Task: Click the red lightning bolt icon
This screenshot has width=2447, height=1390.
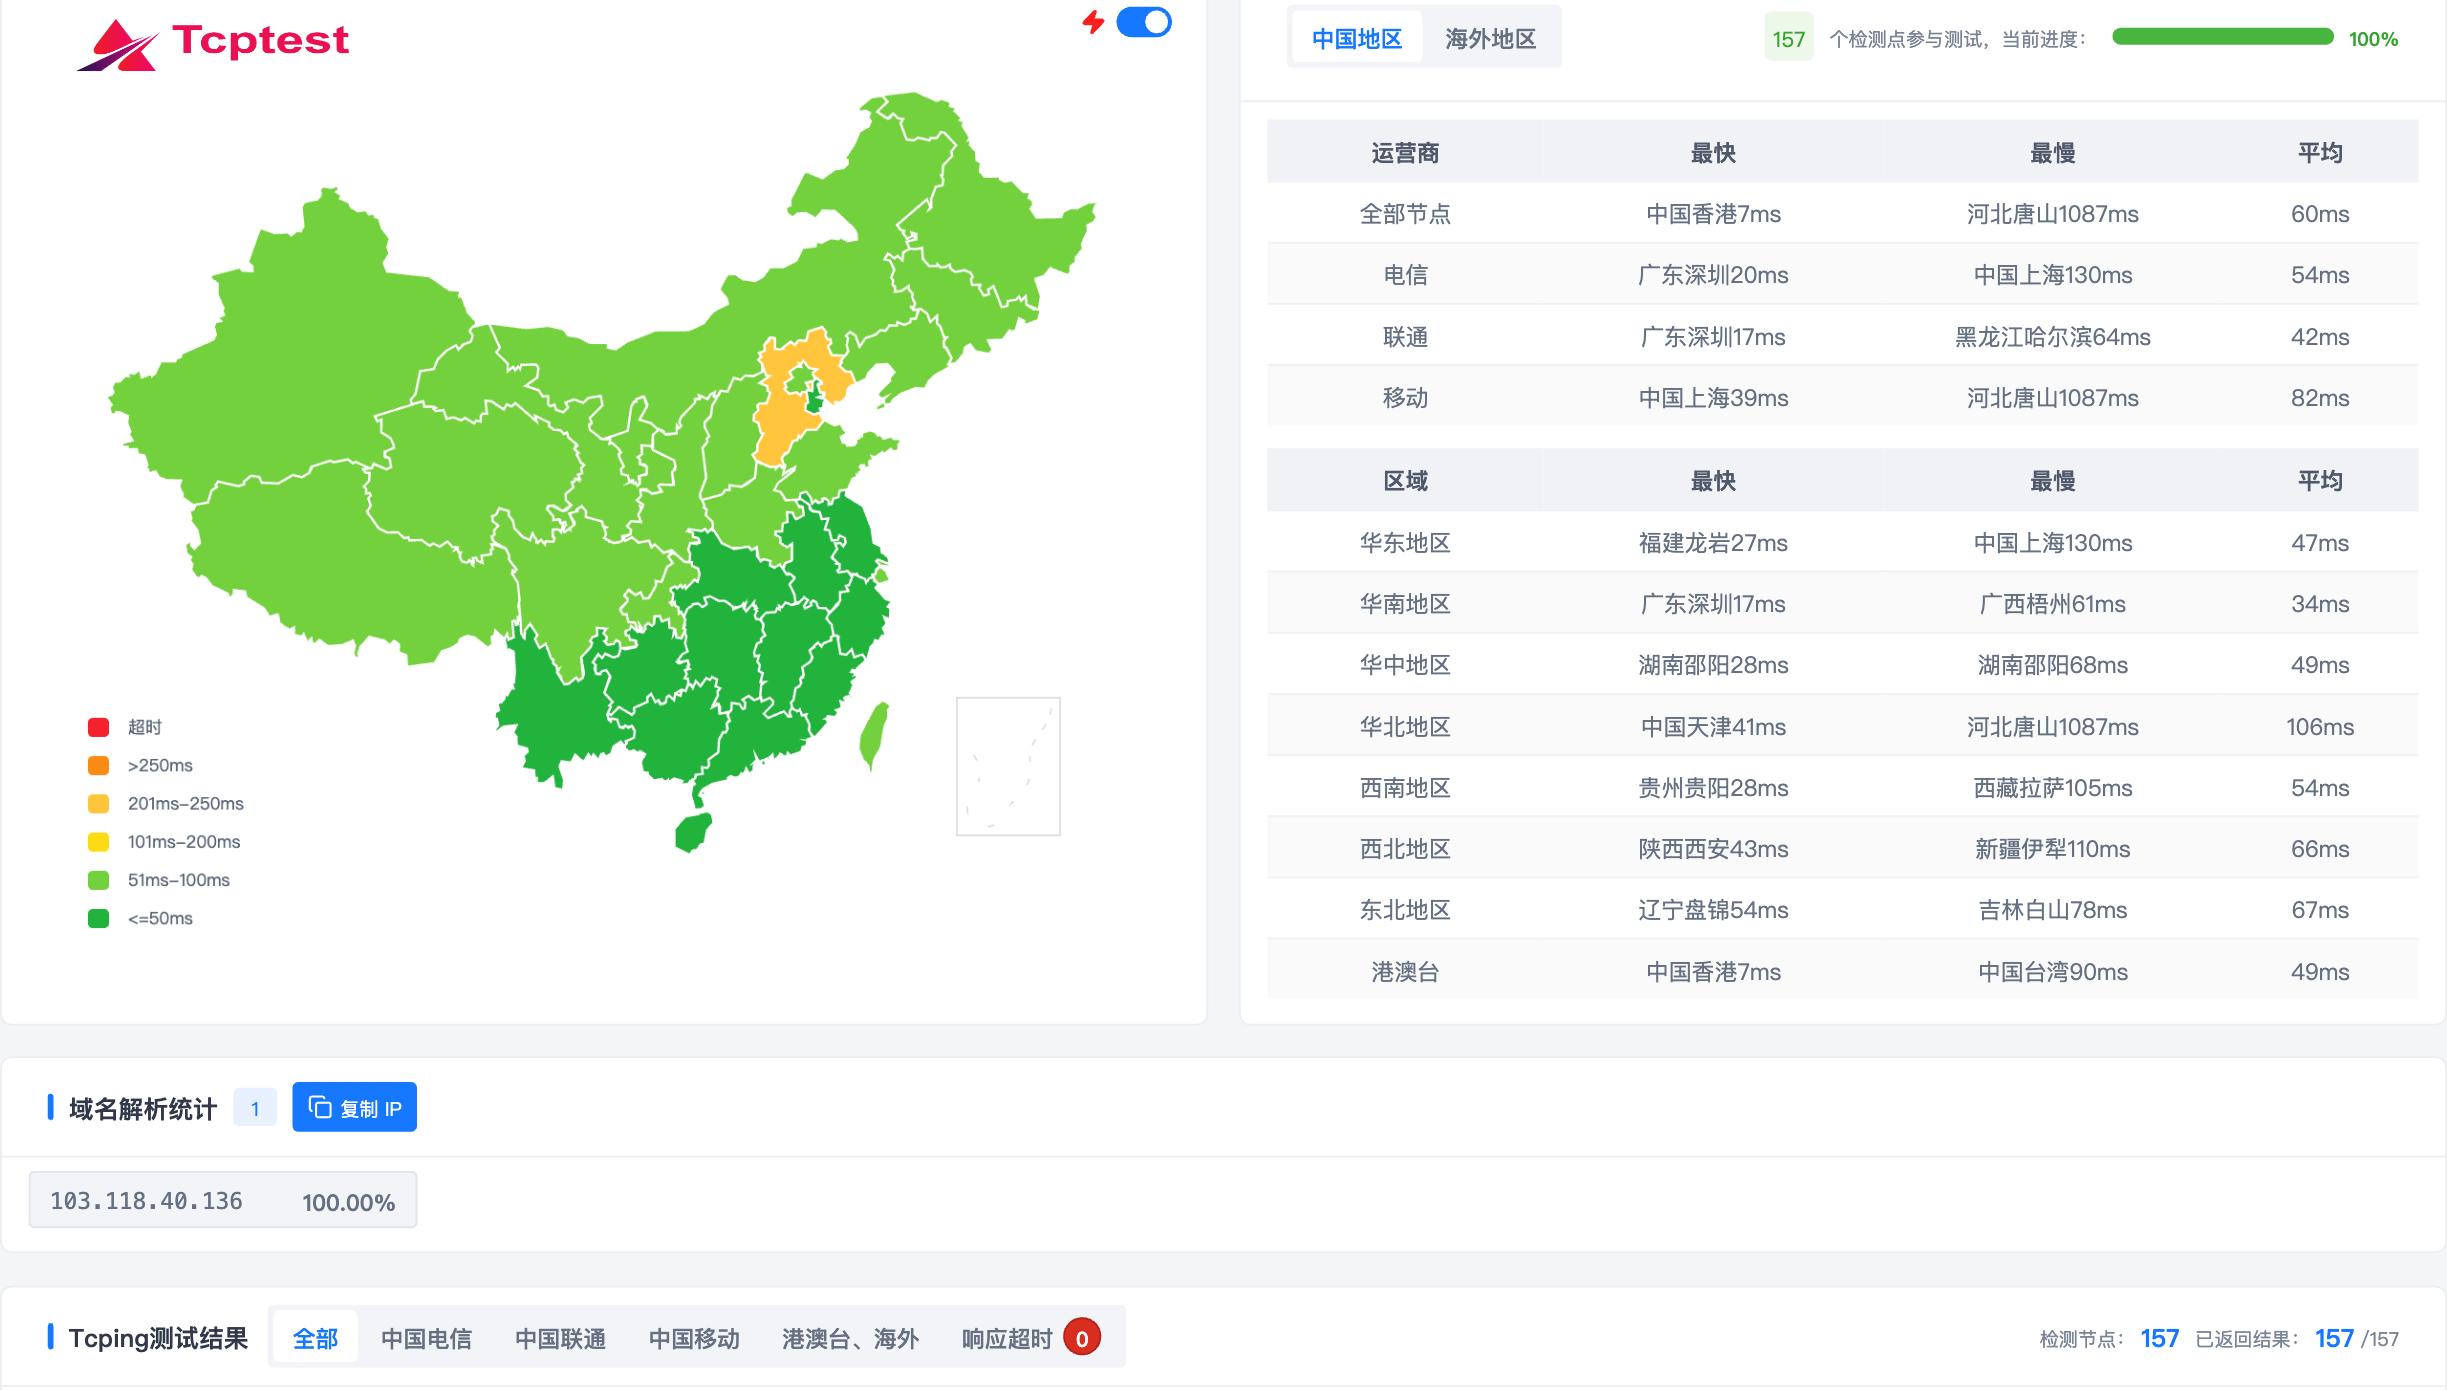Action: [1093, 22]
